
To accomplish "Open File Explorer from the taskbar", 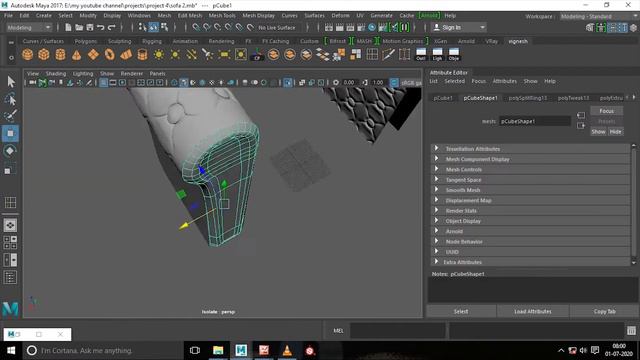I will [x=218, y=350].
